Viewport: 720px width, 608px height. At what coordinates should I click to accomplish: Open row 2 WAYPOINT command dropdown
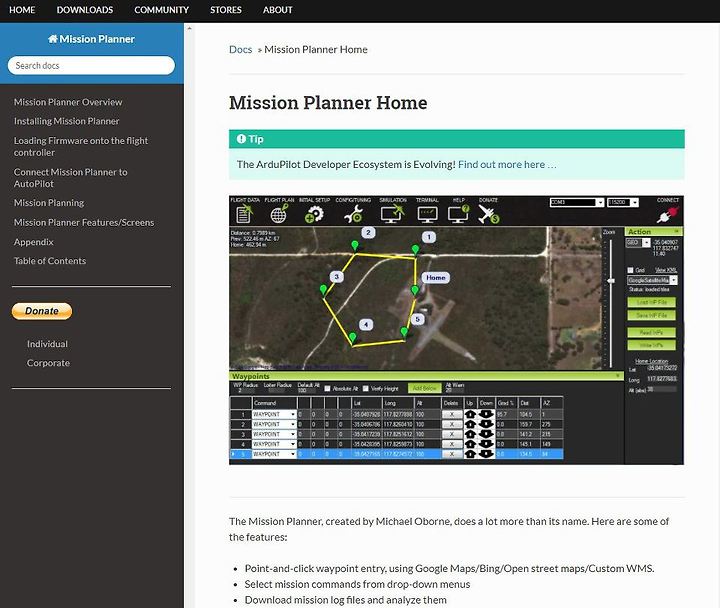(274, 424)
